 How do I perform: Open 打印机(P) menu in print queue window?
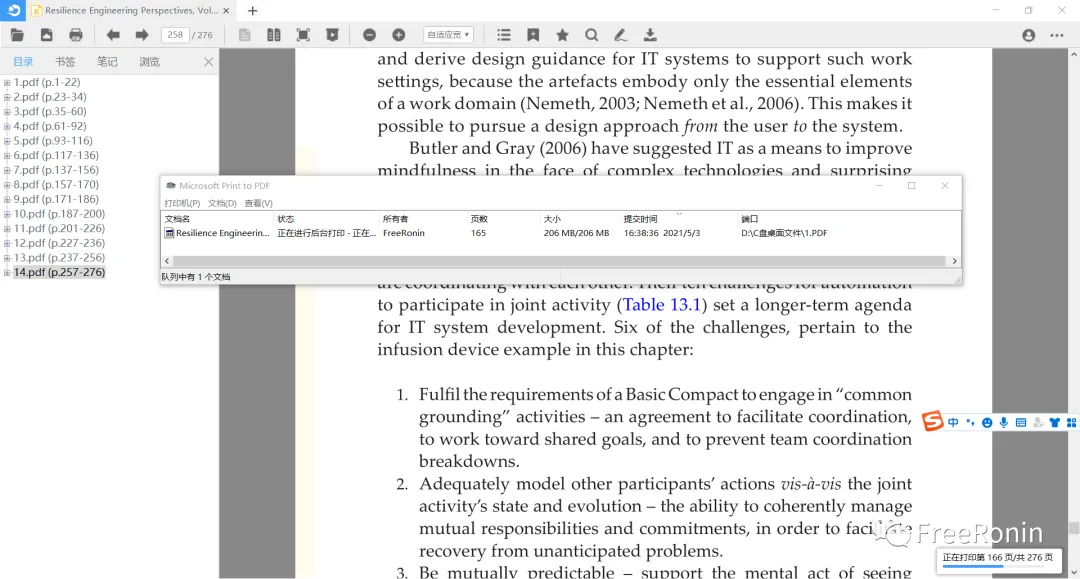coord(182,203)
